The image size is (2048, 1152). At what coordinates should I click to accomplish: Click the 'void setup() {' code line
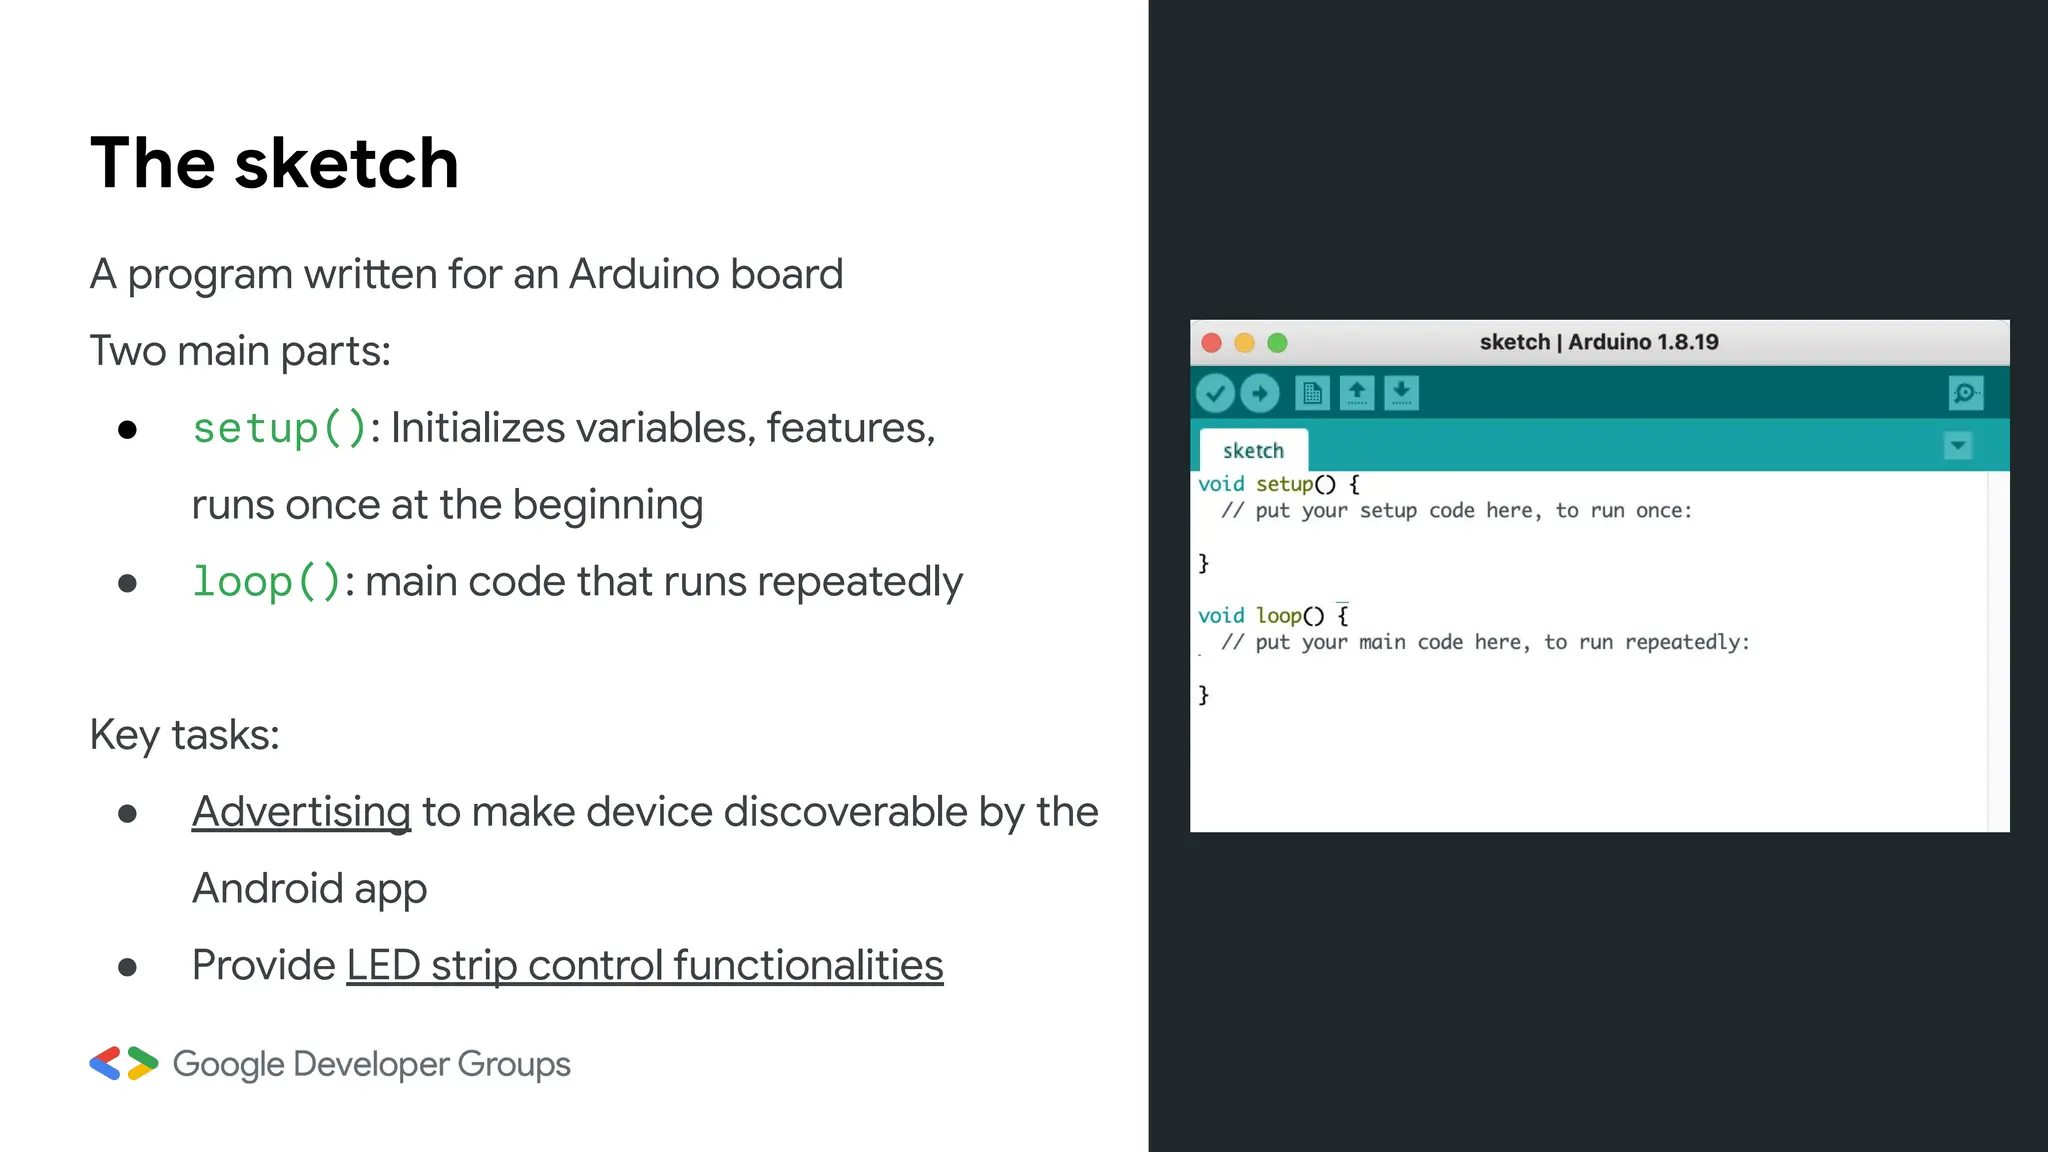(1279, 484)
